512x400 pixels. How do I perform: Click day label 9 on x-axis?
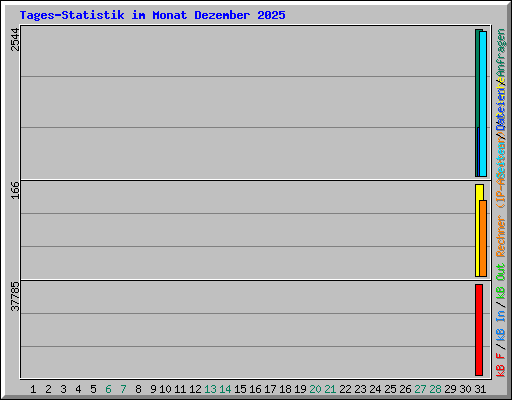tap(153, 389)
